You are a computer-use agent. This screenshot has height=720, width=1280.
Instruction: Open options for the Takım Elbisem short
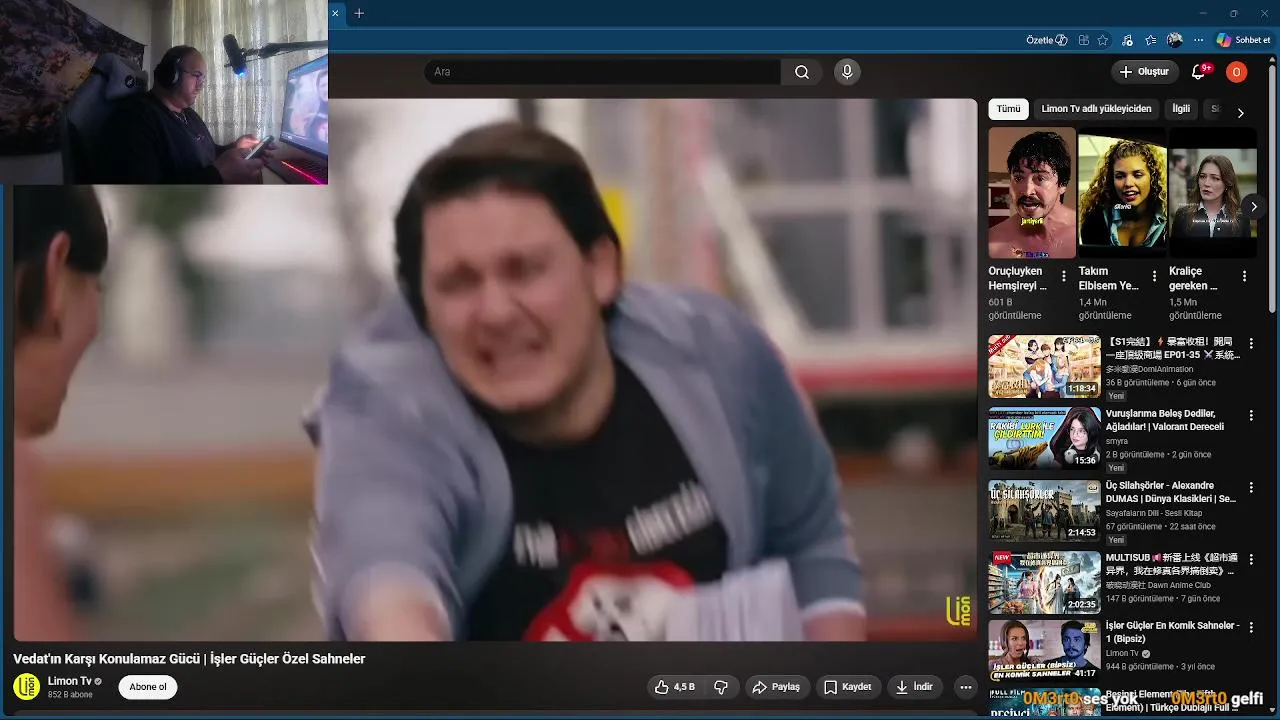pos(1154,277)
